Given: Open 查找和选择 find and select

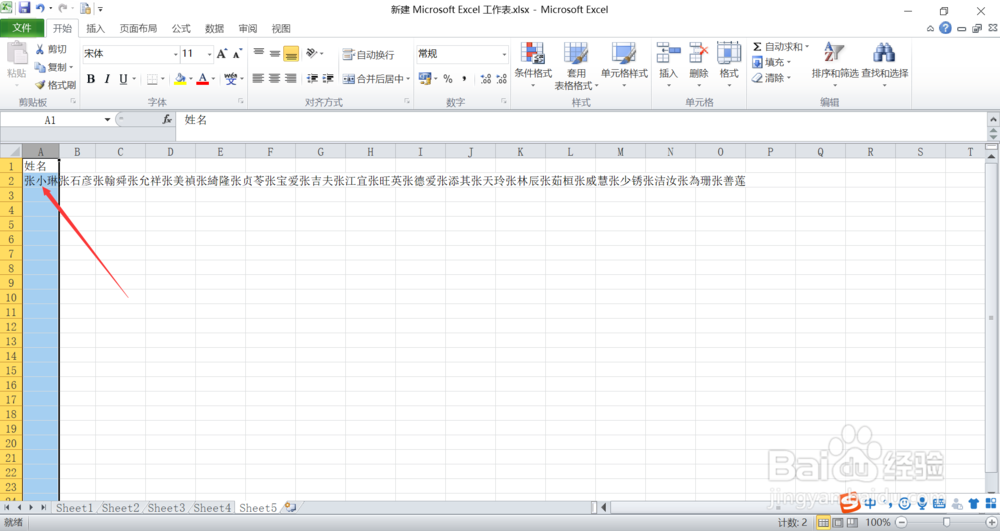Looking at the screenshot, I should tap(885, 63).
